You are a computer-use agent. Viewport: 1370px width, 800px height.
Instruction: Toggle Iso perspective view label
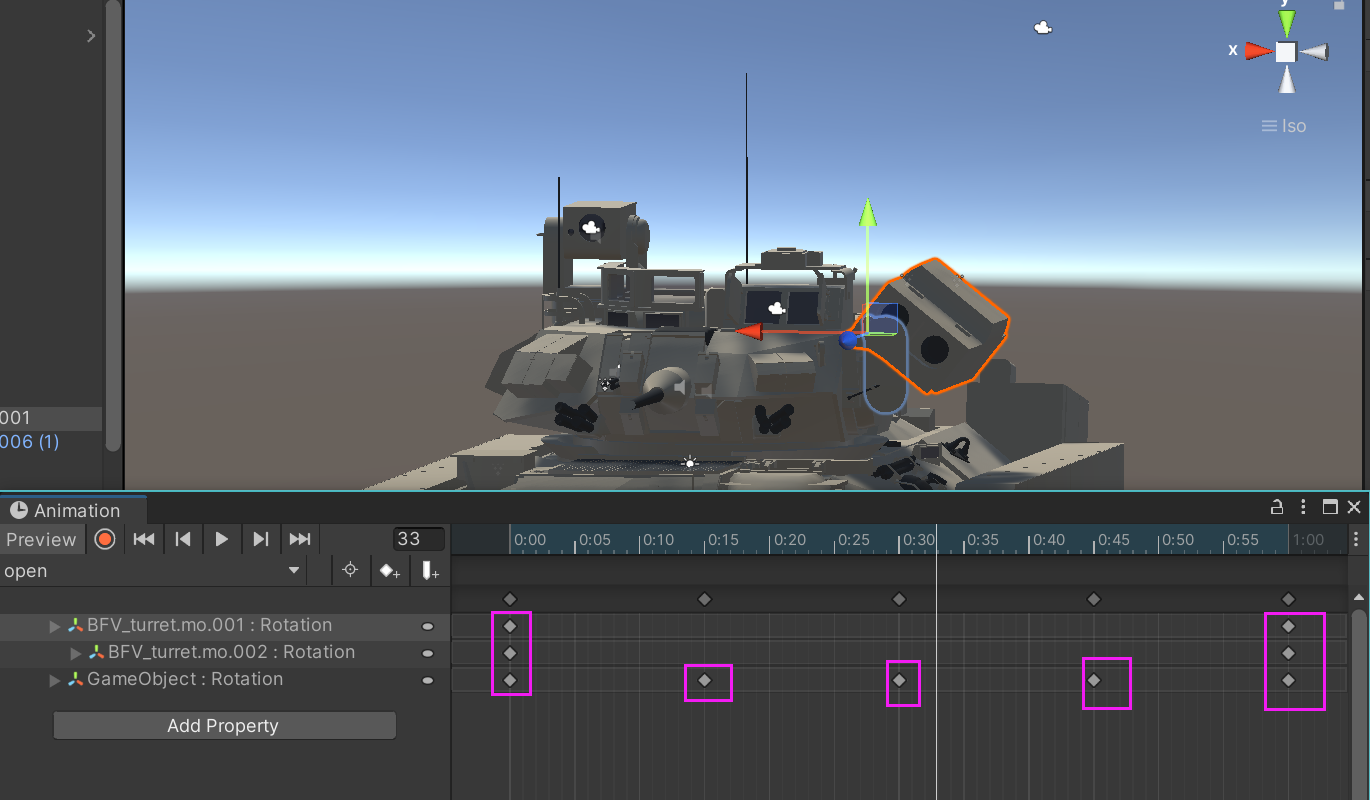[1284, 126]
